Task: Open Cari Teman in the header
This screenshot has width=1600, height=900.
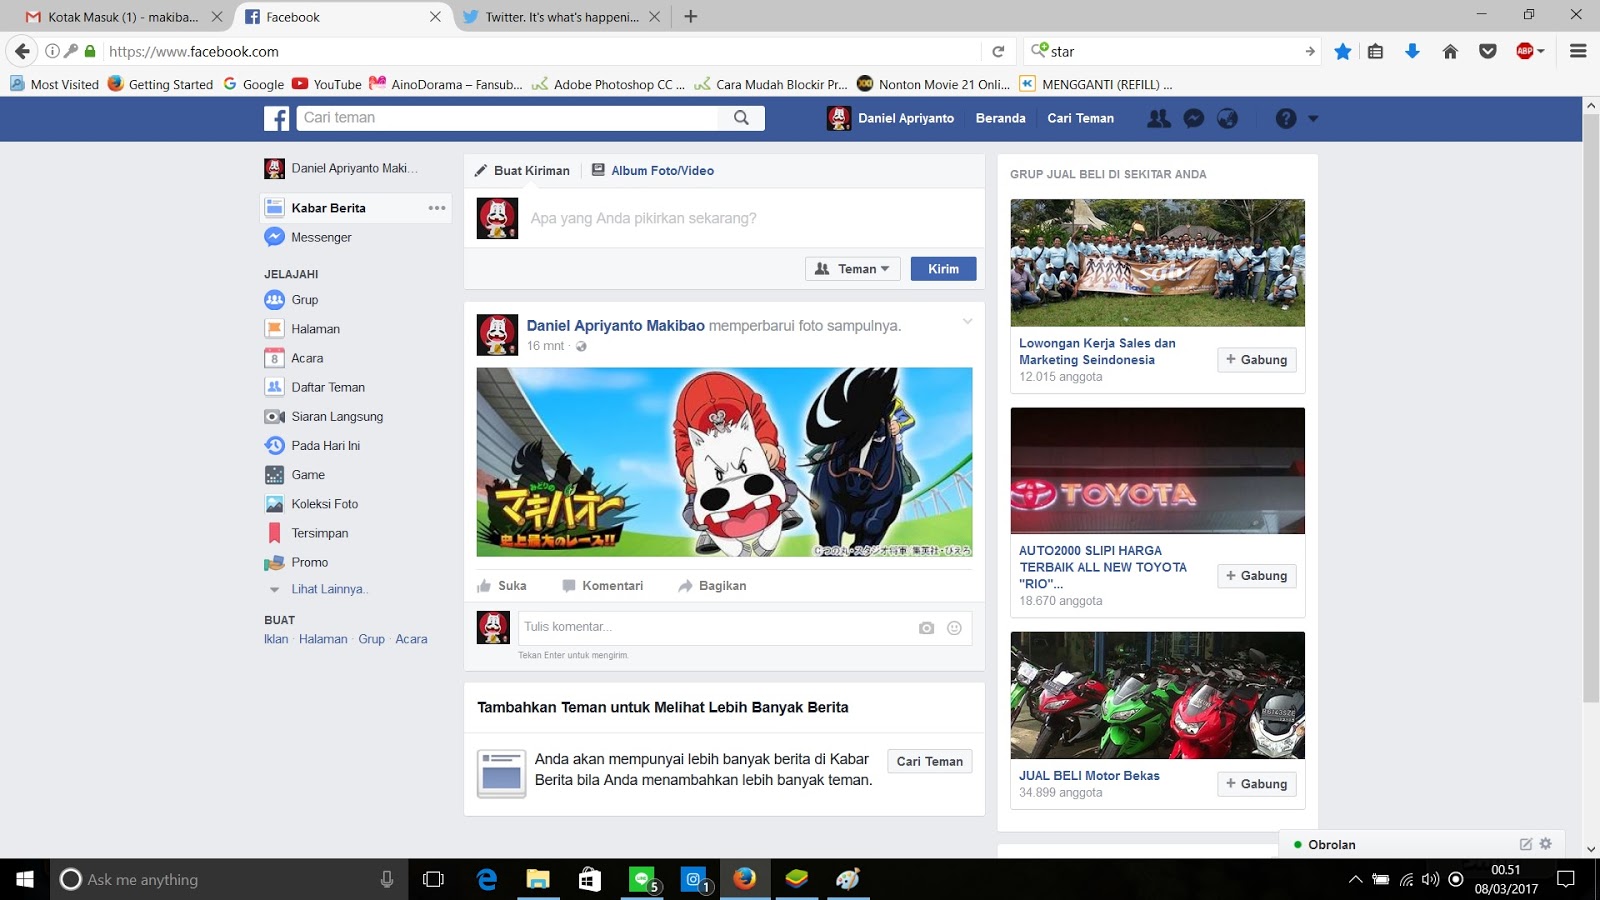Action: point(1081,118)
